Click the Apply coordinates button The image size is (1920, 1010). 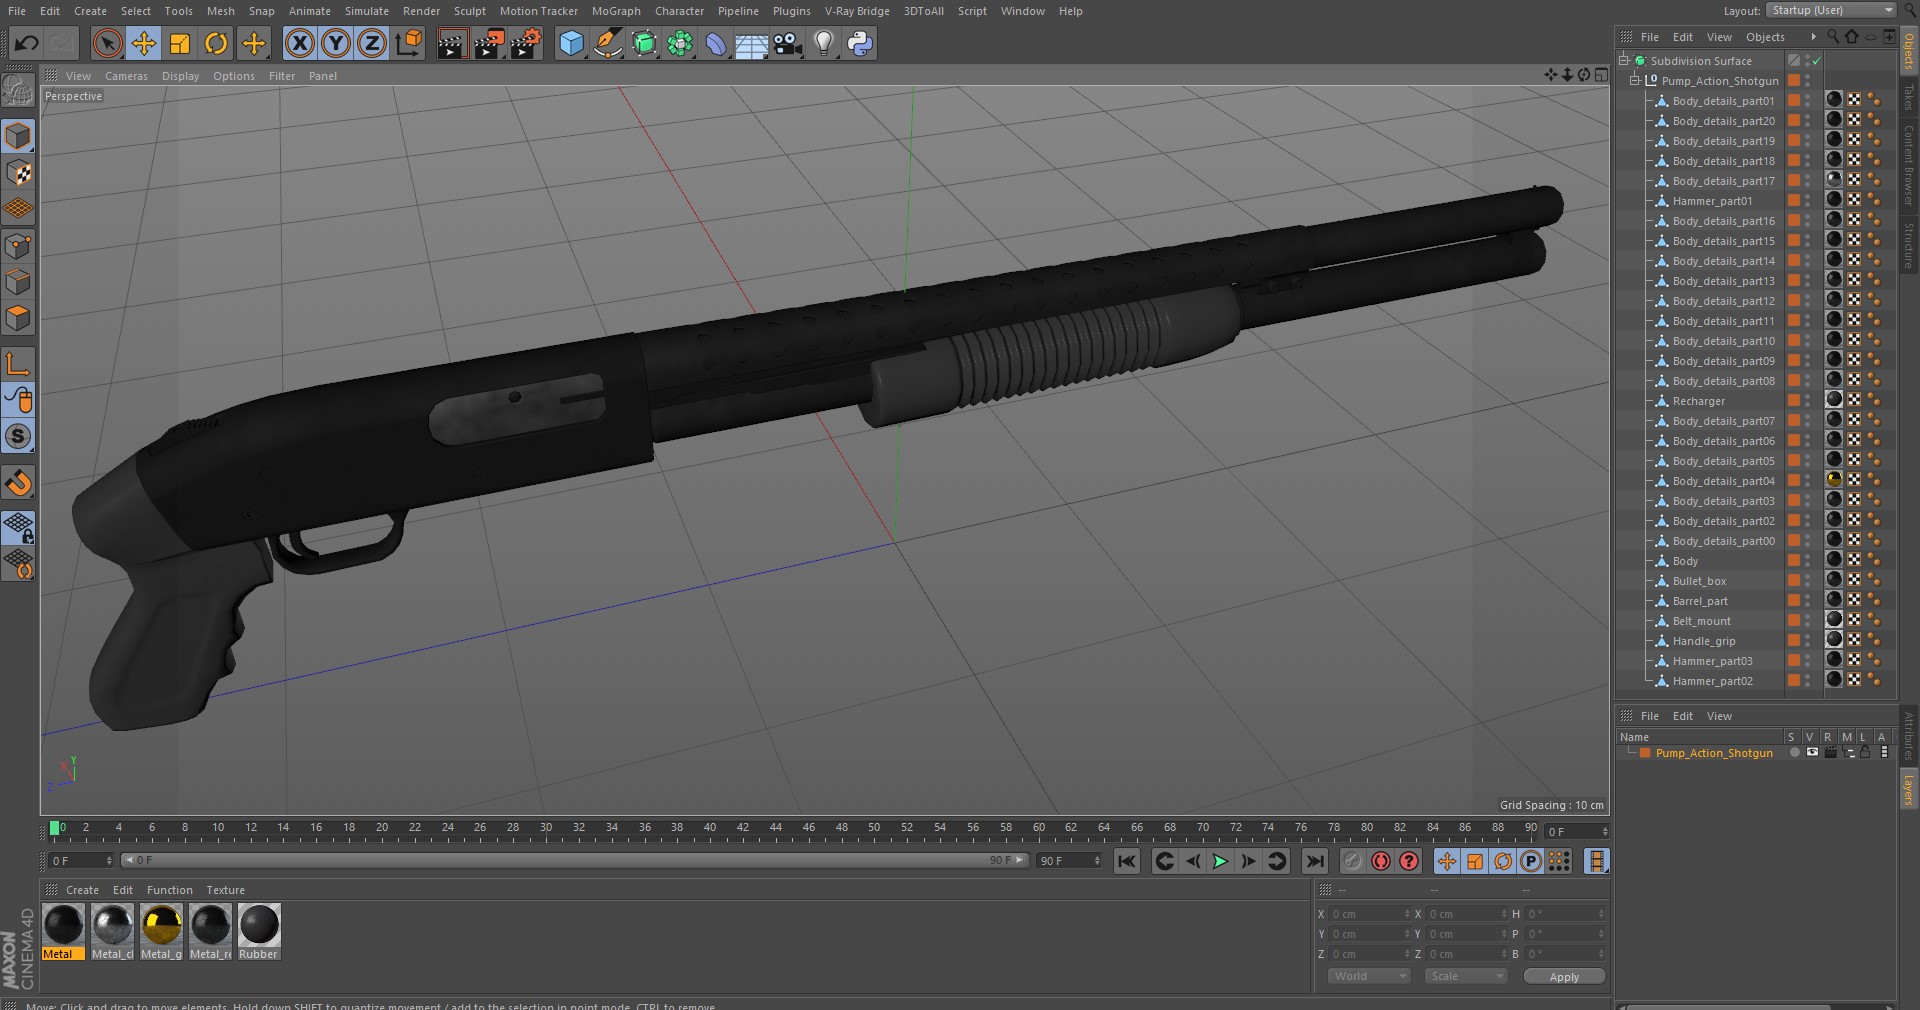tap(1564, 977)
